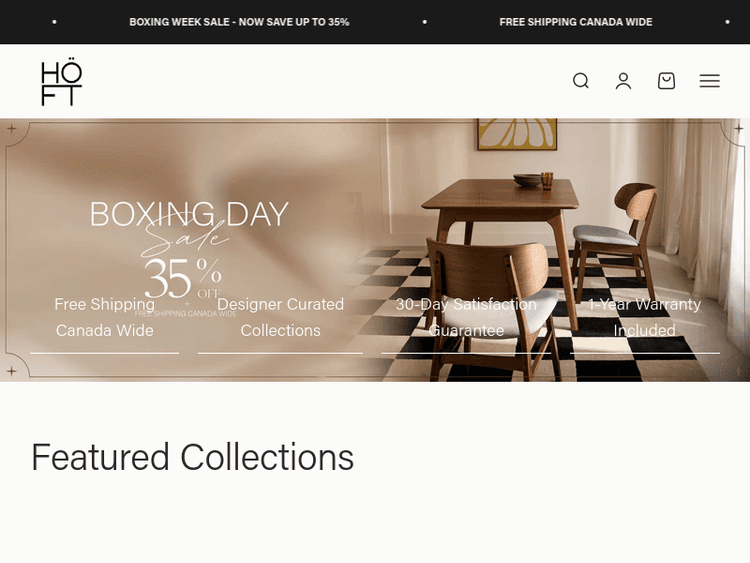Image resolution: width=750 pixels, height=563 pixels.
Task: Click the wall artwork in banner
Action: tap(517, 134)
